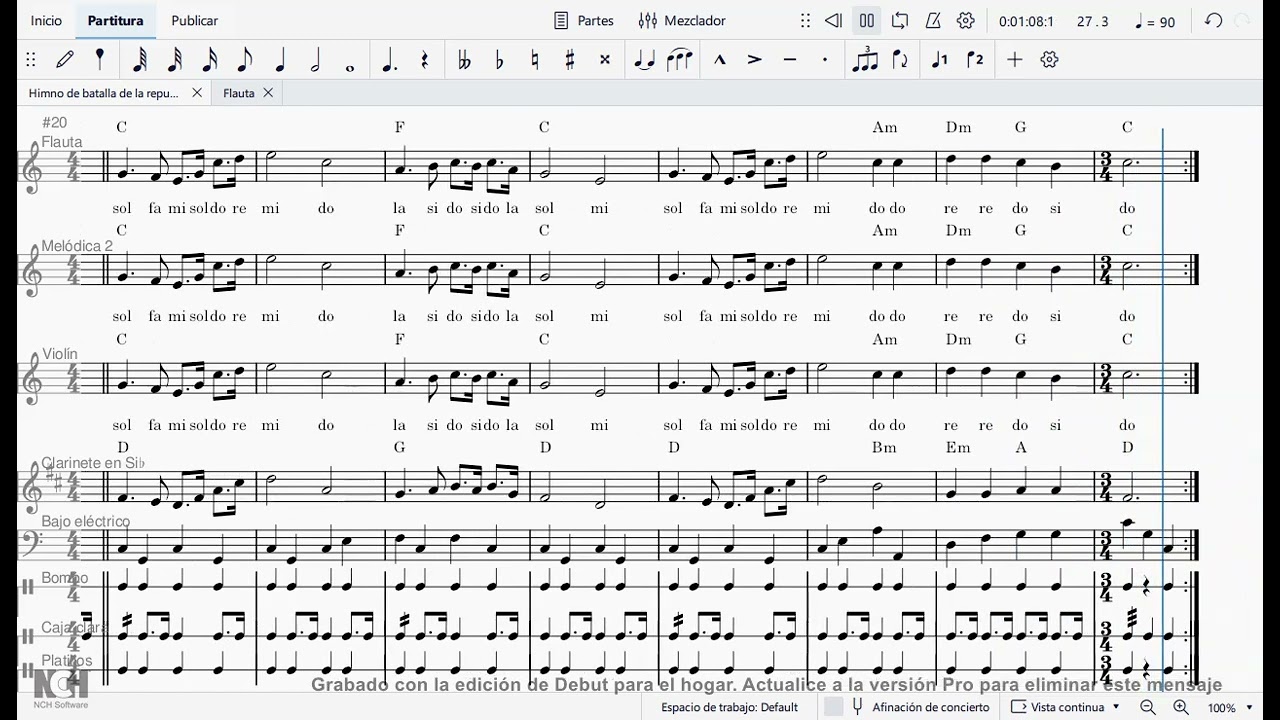Select the Bajo eléctrico staff label
The image size is (1280, 720).
86,521
